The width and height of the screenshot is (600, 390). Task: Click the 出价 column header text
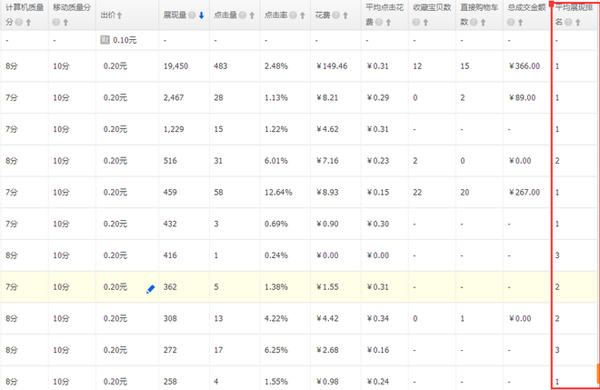(x=108, y=15)
